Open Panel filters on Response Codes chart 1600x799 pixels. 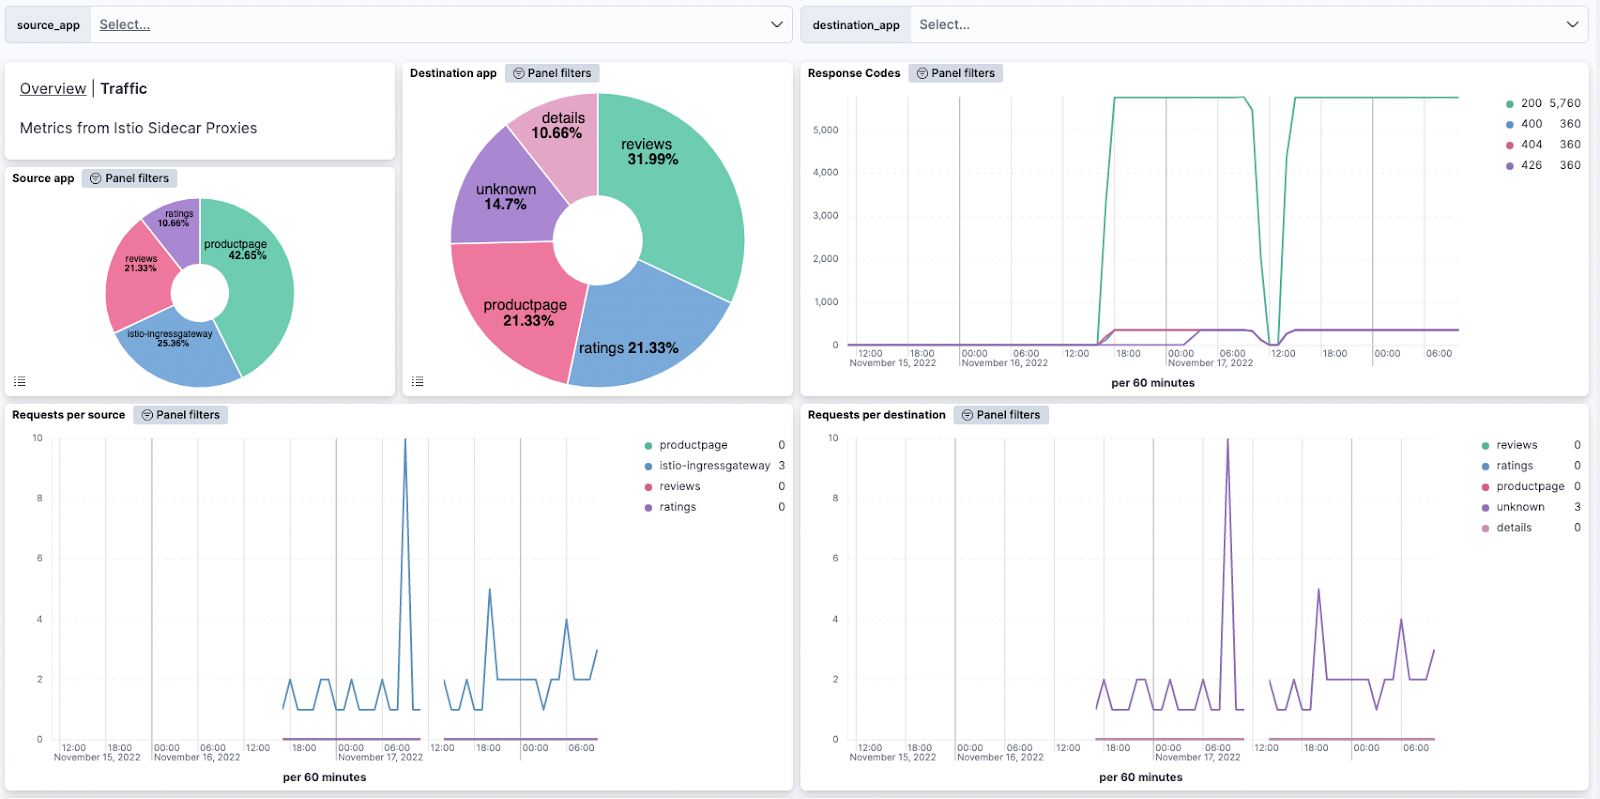click(x=955, y=74)
